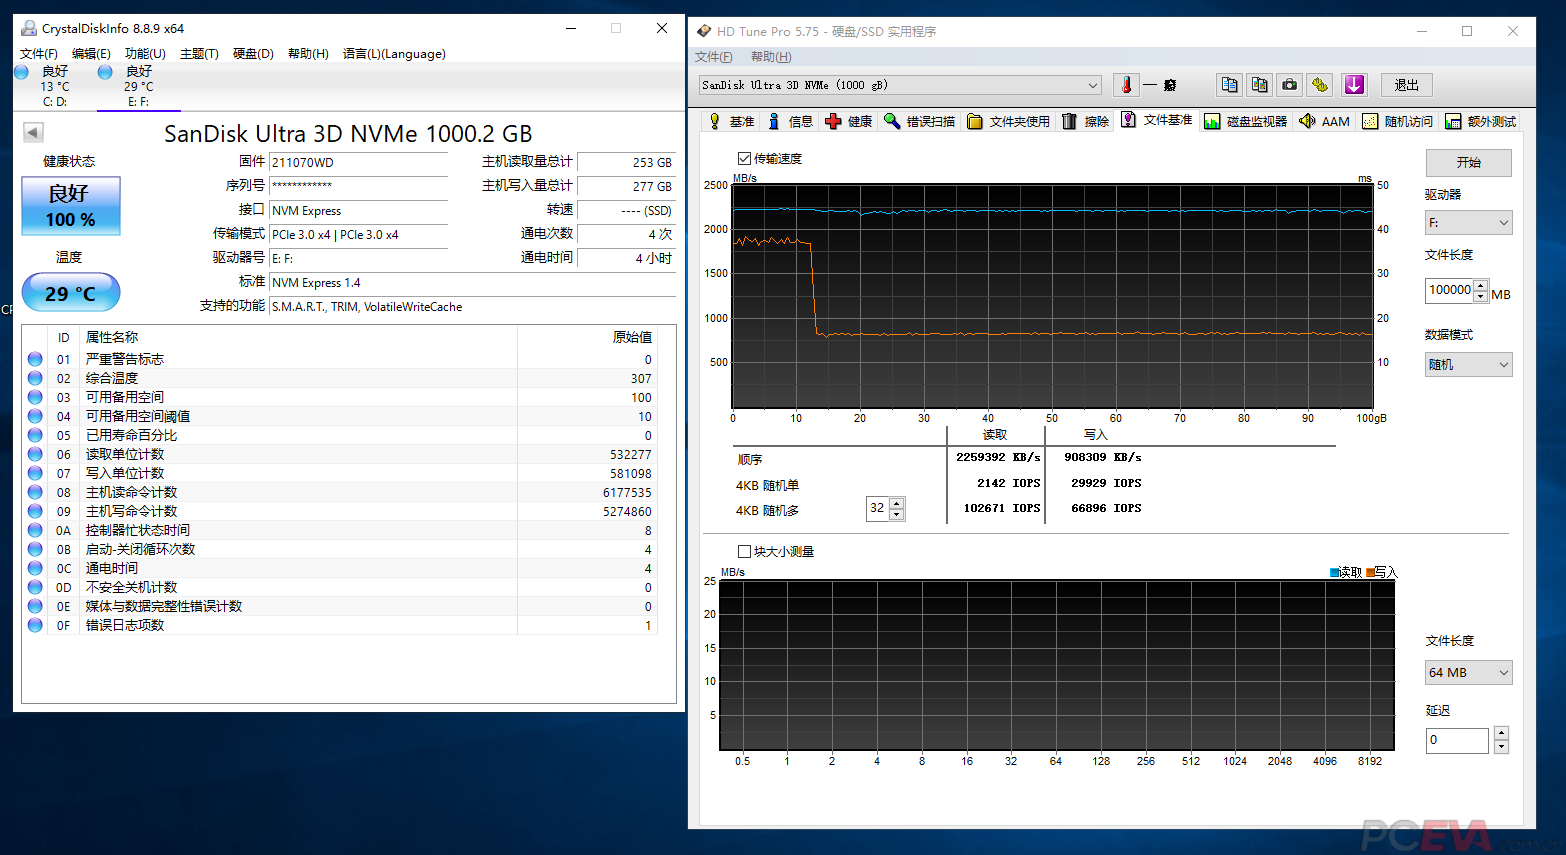The width and height of the screenshot is (1566, 855).
Task: Click the camera save screenshot icon
Action: 1290,85
